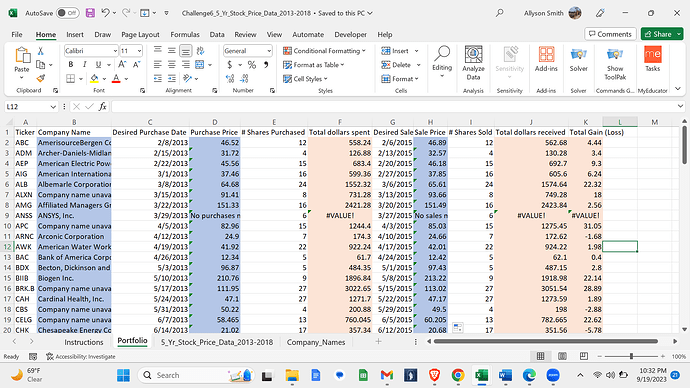Click the Paste clipboard icon
This screenshot has height=388, width=690.
(x=22, y=56)
